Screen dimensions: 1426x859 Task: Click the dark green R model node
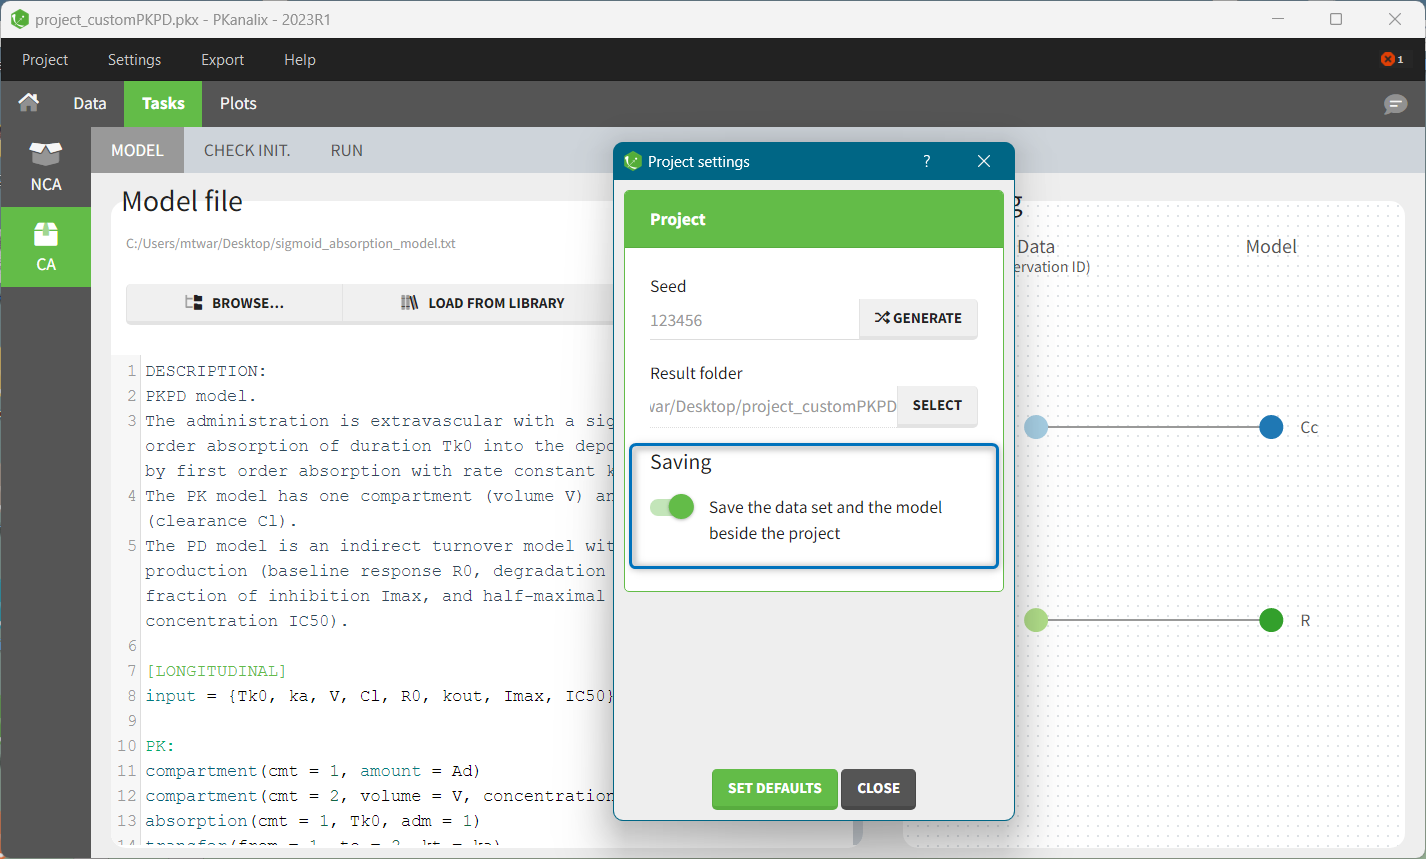pos(1271,620)
